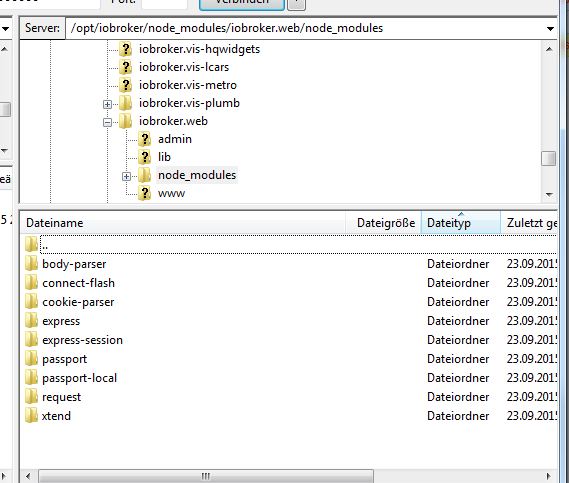Select the www folder in the tree
The height and width of the screenshot is (483, 569).
click(x=171, y=193)
